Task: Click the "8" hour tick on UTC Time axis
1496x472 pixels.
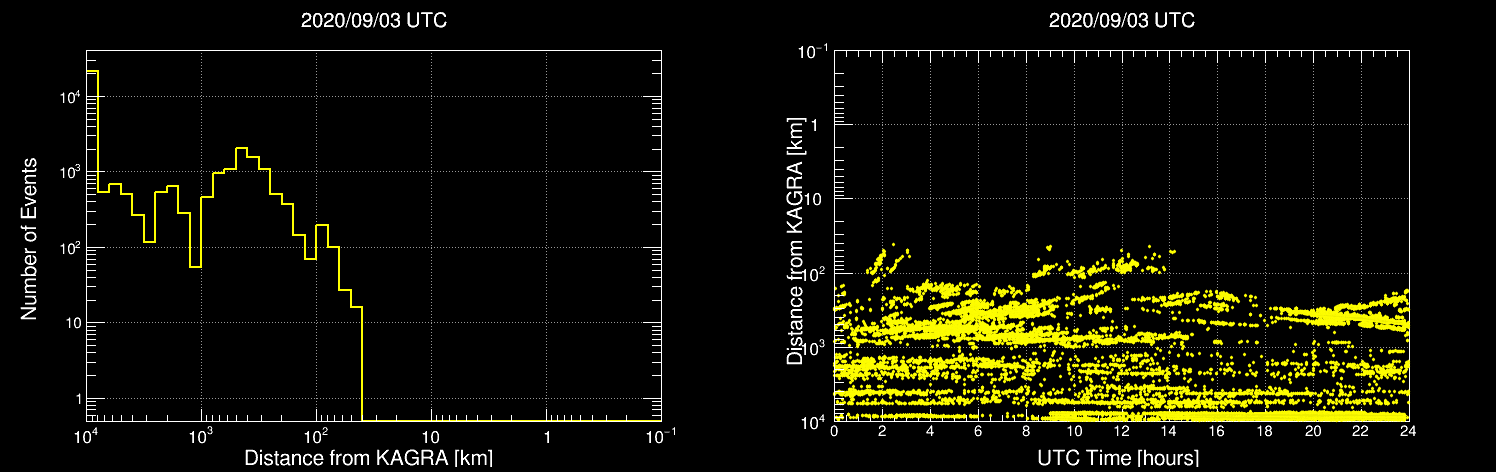Action: click(1026, 433)
